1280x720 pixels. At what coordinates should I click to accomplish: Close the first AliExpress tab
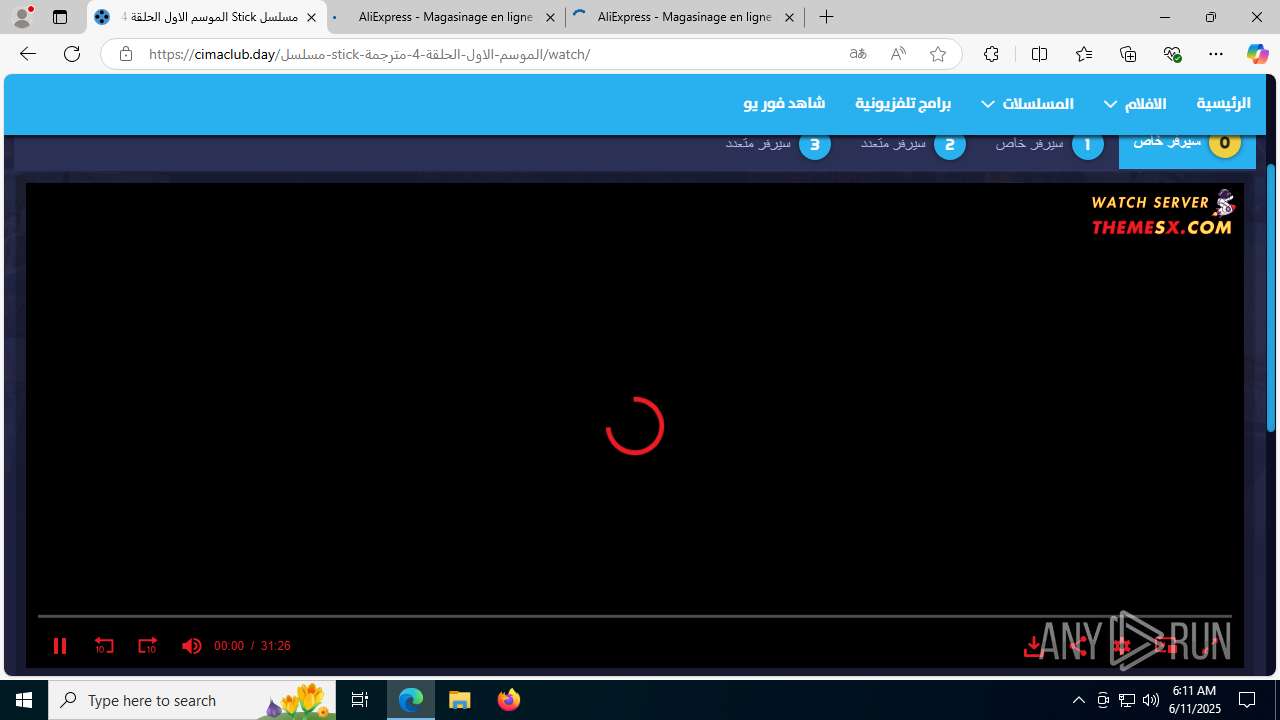550,17
